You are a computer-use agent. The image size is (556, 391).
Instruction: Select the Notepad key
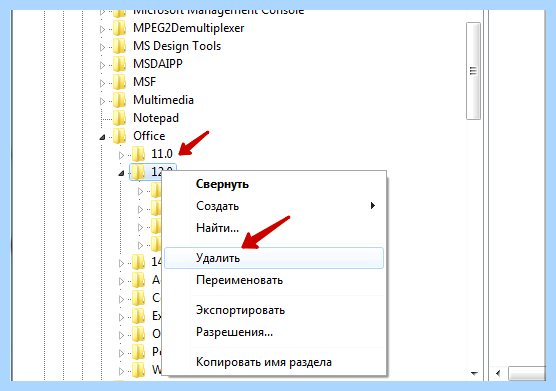point(156,118)
